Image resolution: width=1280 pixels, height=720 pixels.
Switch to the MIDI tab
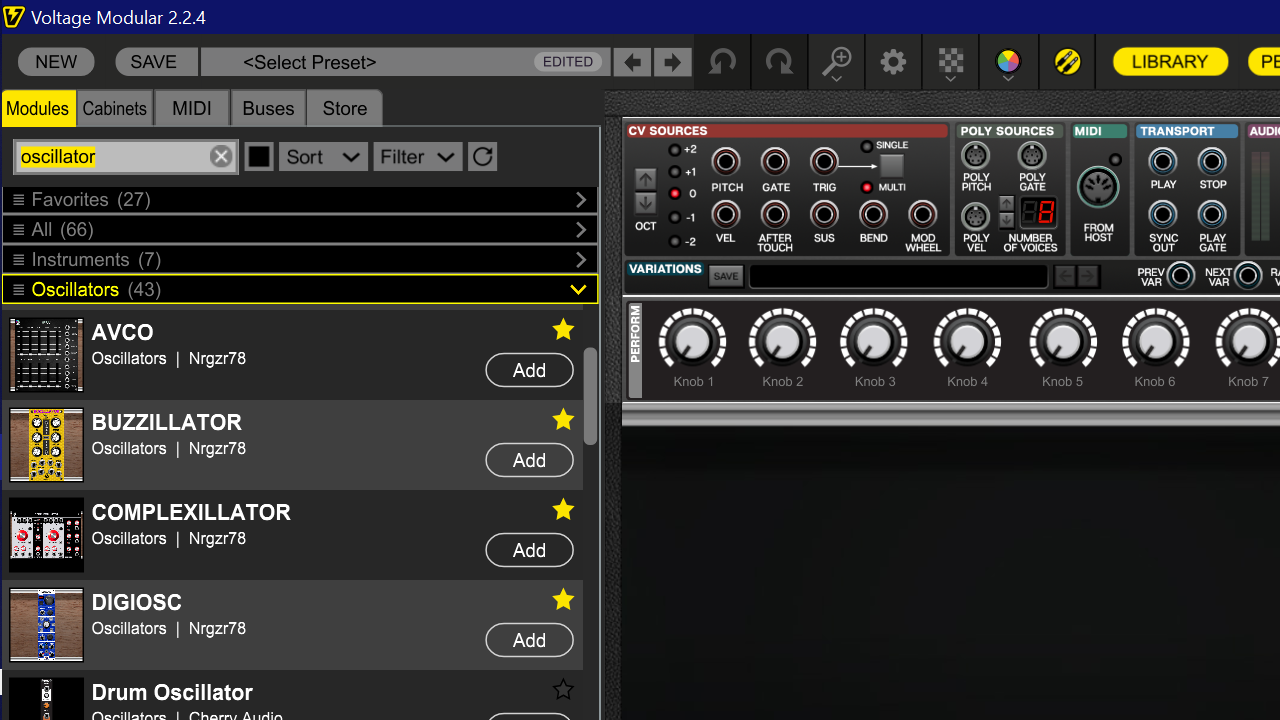(x=192, y=108)
